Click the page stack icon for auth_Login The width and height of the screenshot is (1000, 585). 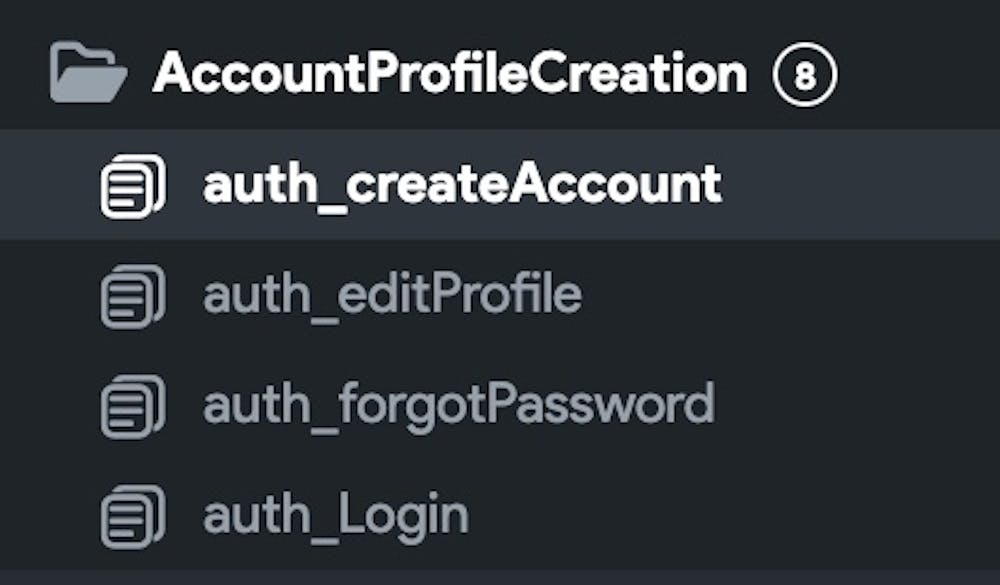[133, 517]
